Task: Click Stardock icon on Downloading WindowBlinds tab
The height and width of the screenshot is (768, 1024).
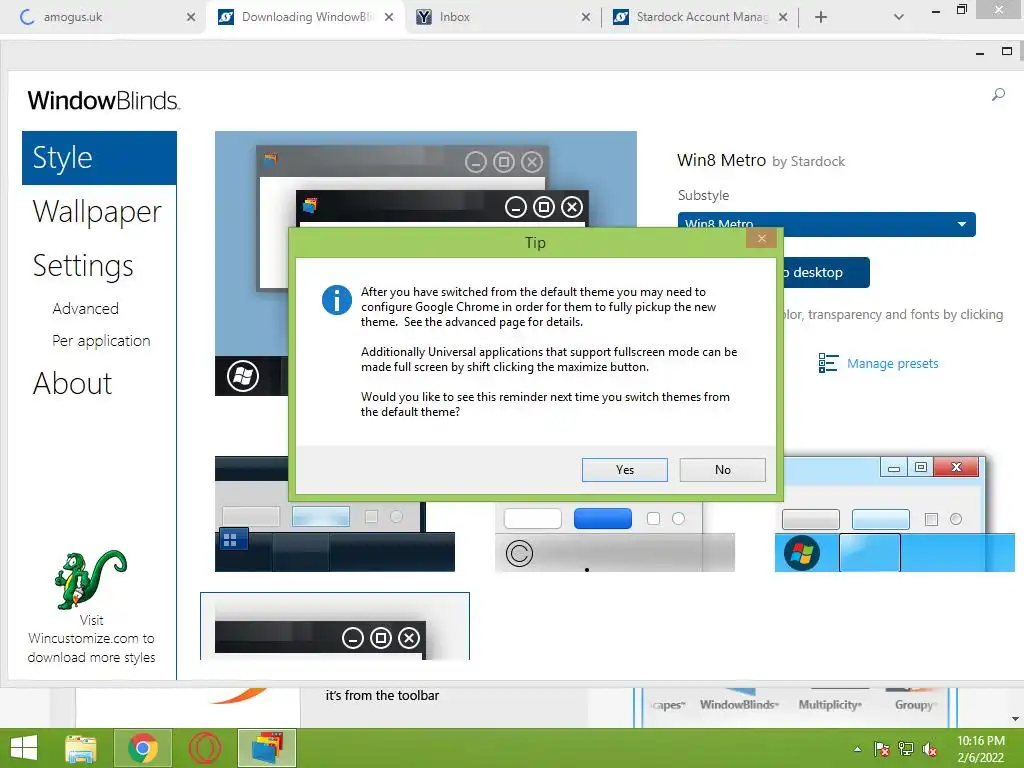Action: coord(226,17)
